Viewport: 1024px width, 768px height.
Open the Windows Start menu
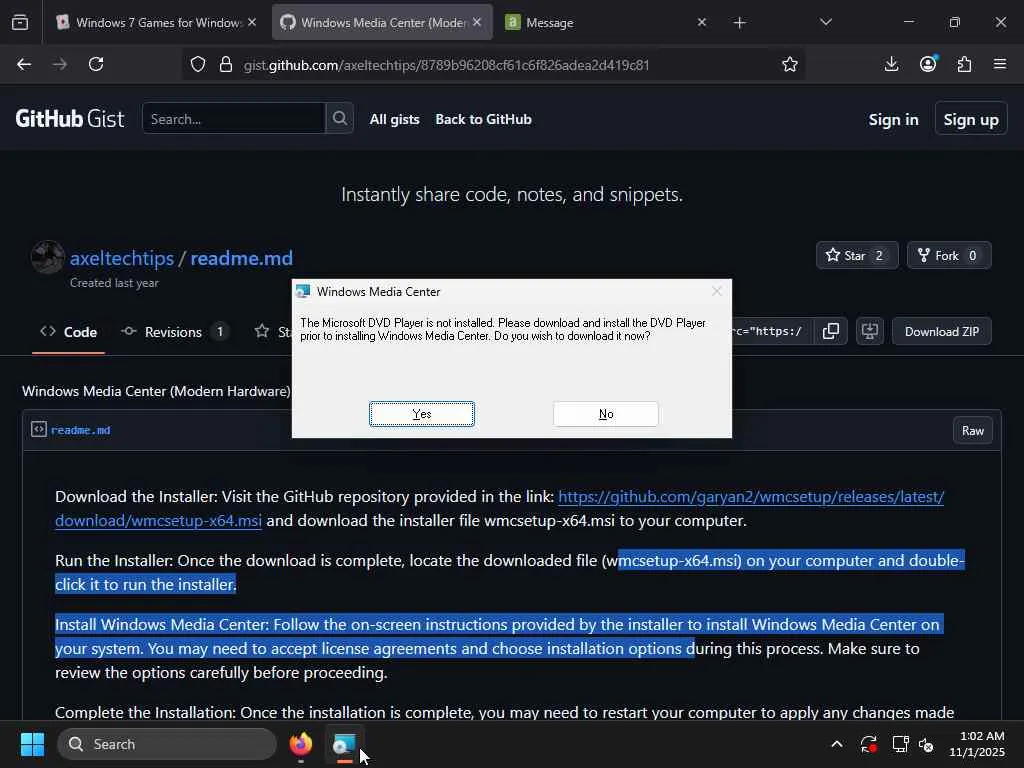(32, 744)
